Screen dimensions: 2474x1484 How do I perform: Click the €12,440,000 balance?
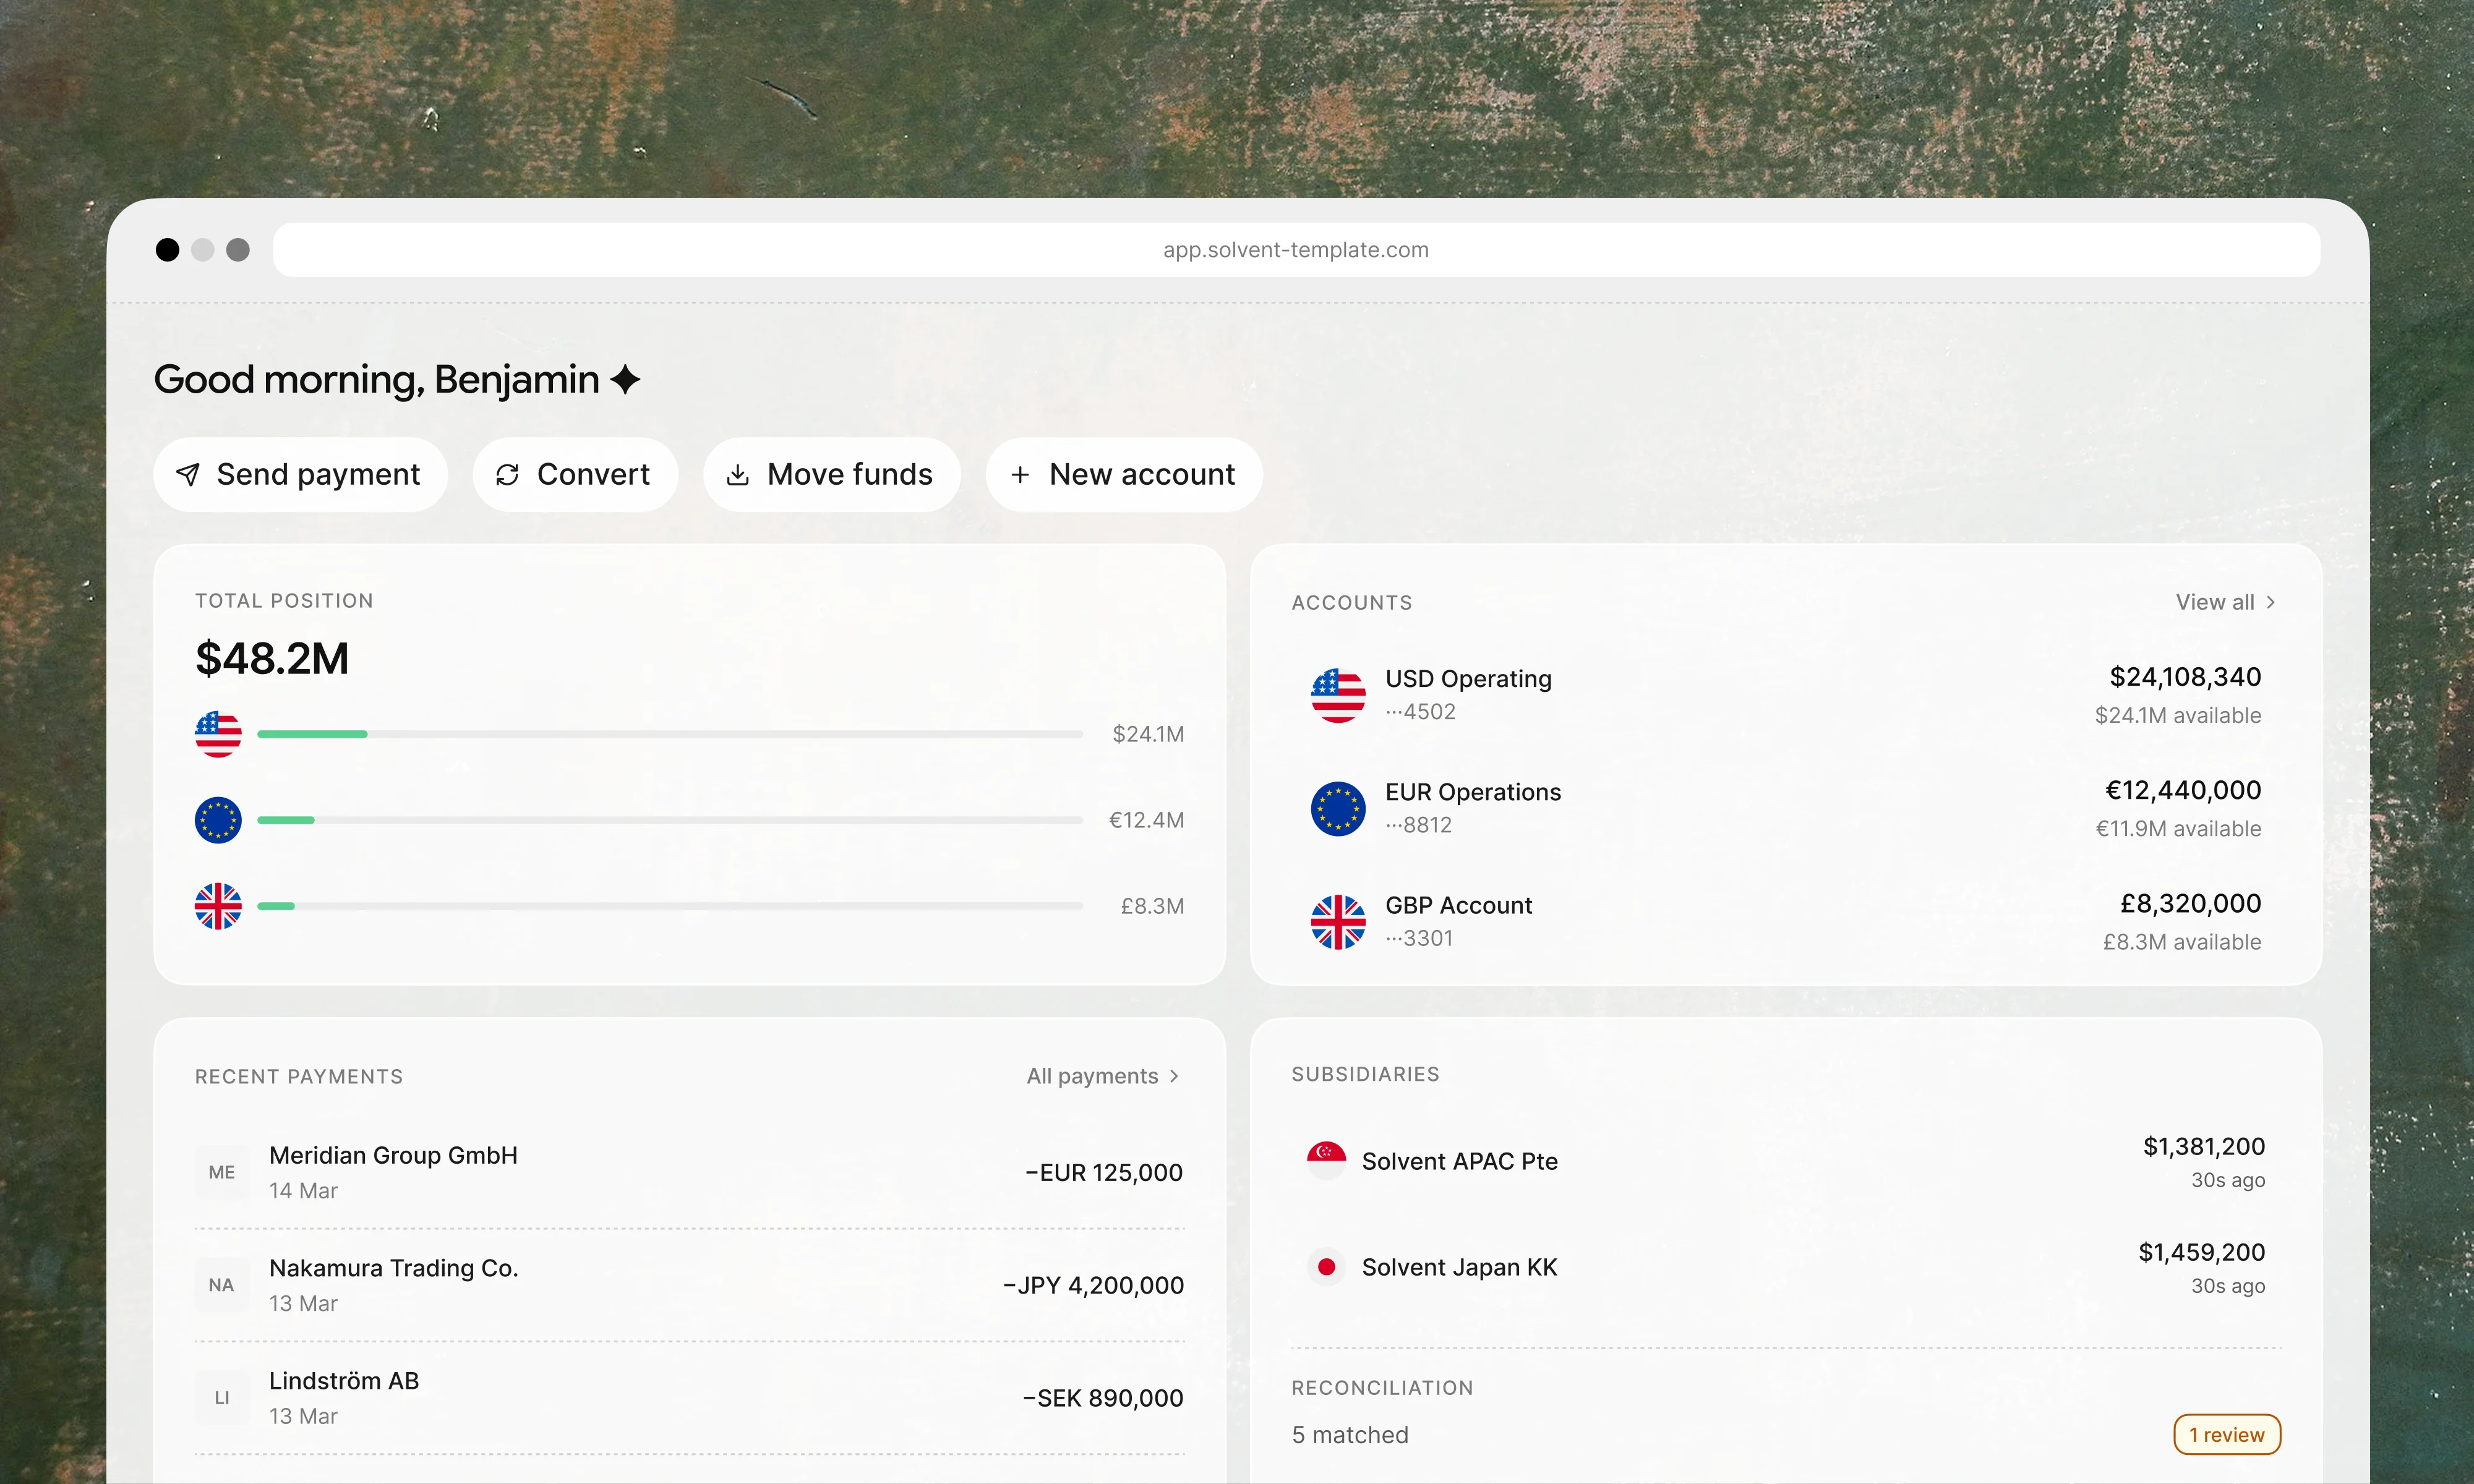pyautogui.click(x=2183, y=790)
